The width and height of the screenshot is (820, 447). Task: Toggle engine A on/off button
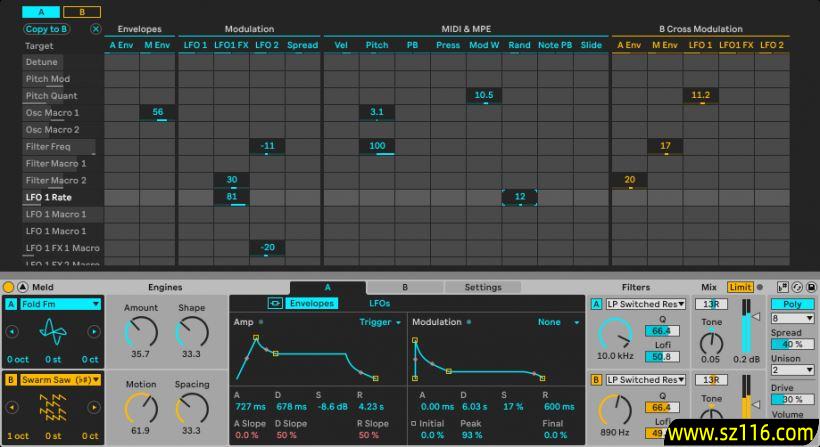click(10, 304)
